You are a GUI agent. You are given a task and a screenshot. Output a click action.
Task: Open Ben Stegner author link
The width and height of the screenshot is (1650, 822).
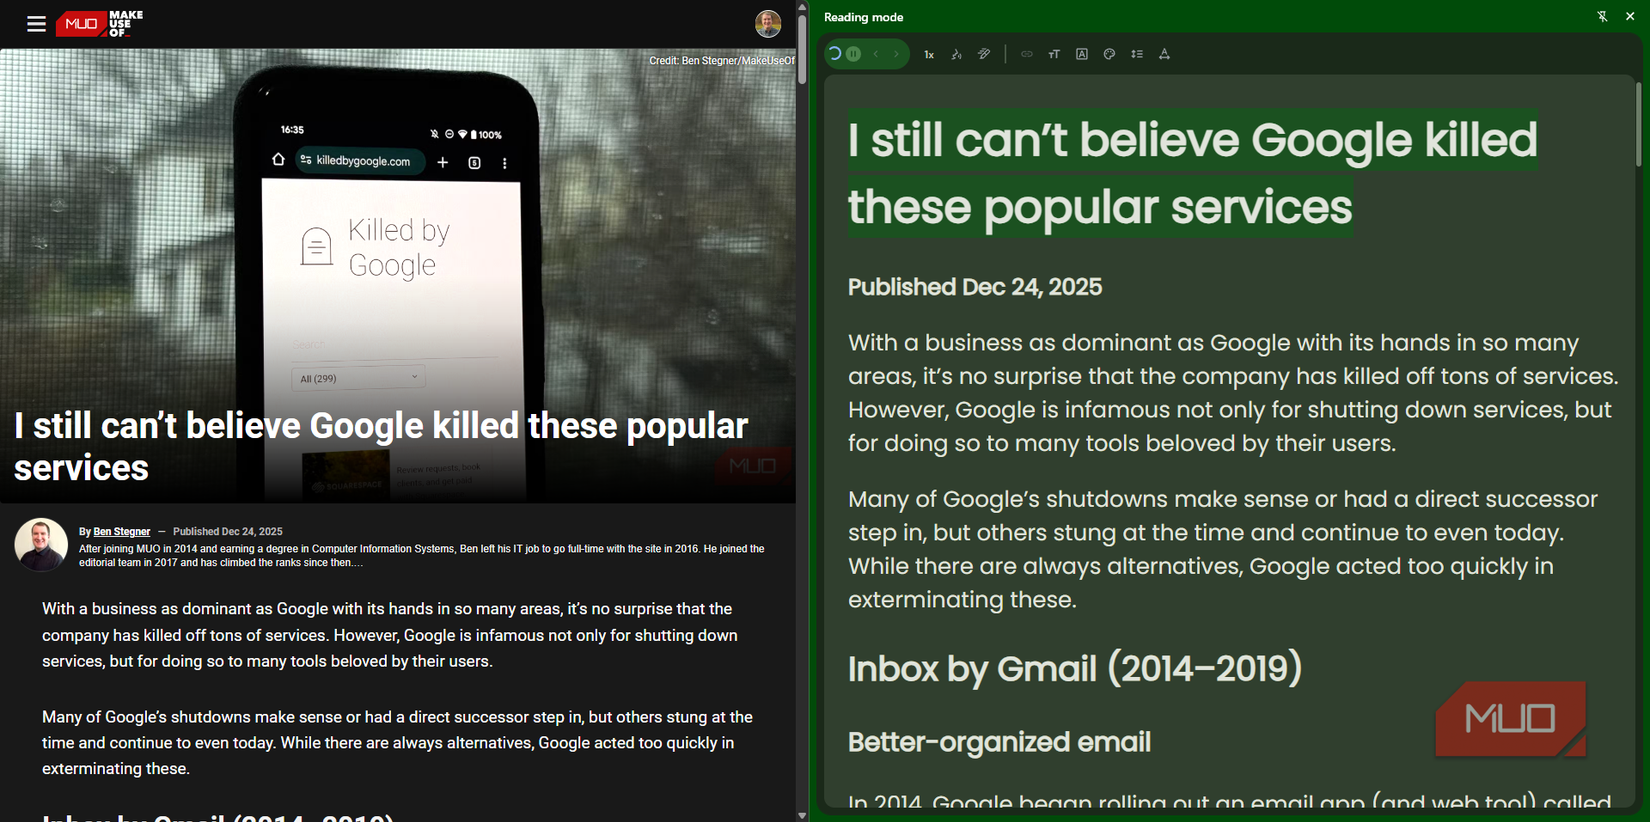click(121, 532)
